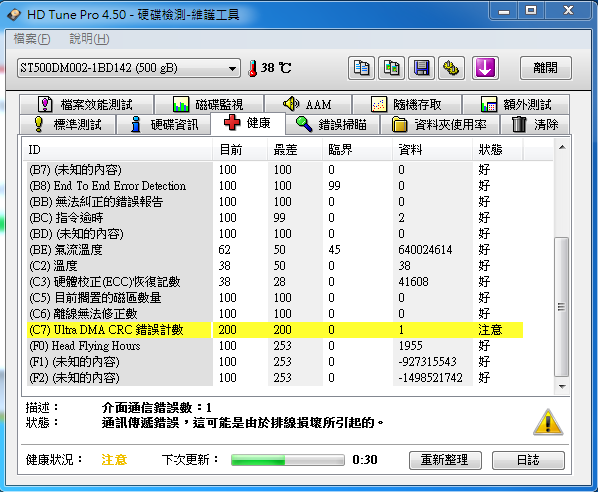Click the 38 ℃ temperature reading
This screenshot has width=598, height=492.
[276, 68]
